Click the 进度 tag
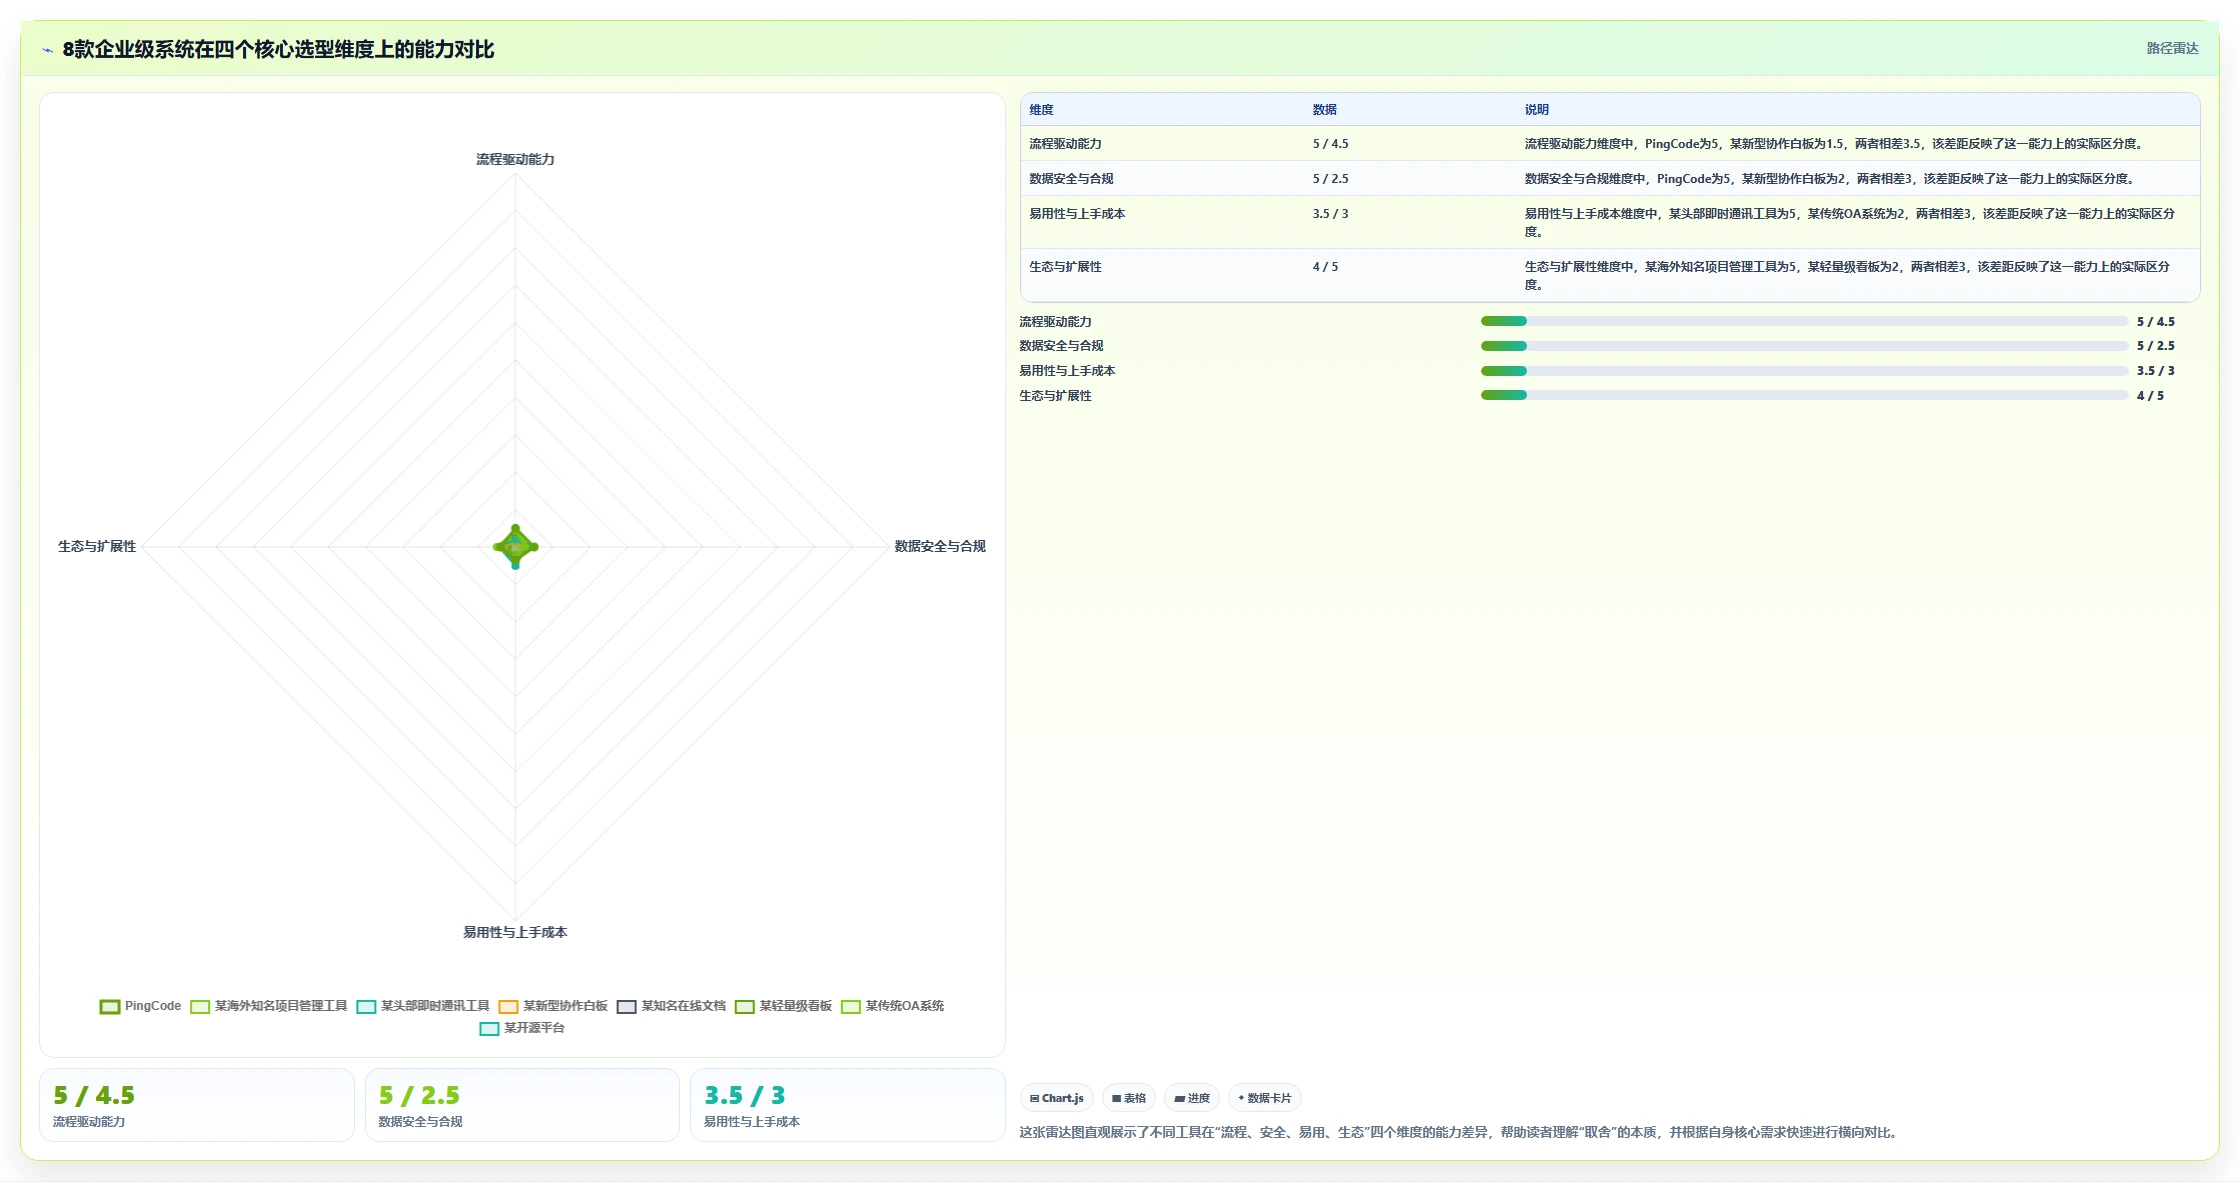This screenshot has height=1182, width=2240. [1192, 1098]
